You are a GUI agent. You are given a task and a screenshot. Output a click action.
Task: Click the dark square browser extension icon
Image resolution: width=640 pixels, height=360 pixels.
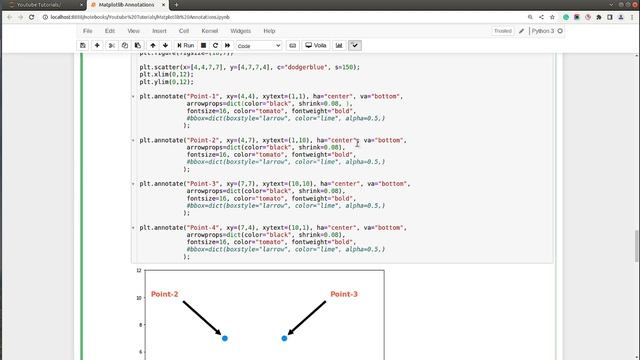click(577, 17)
